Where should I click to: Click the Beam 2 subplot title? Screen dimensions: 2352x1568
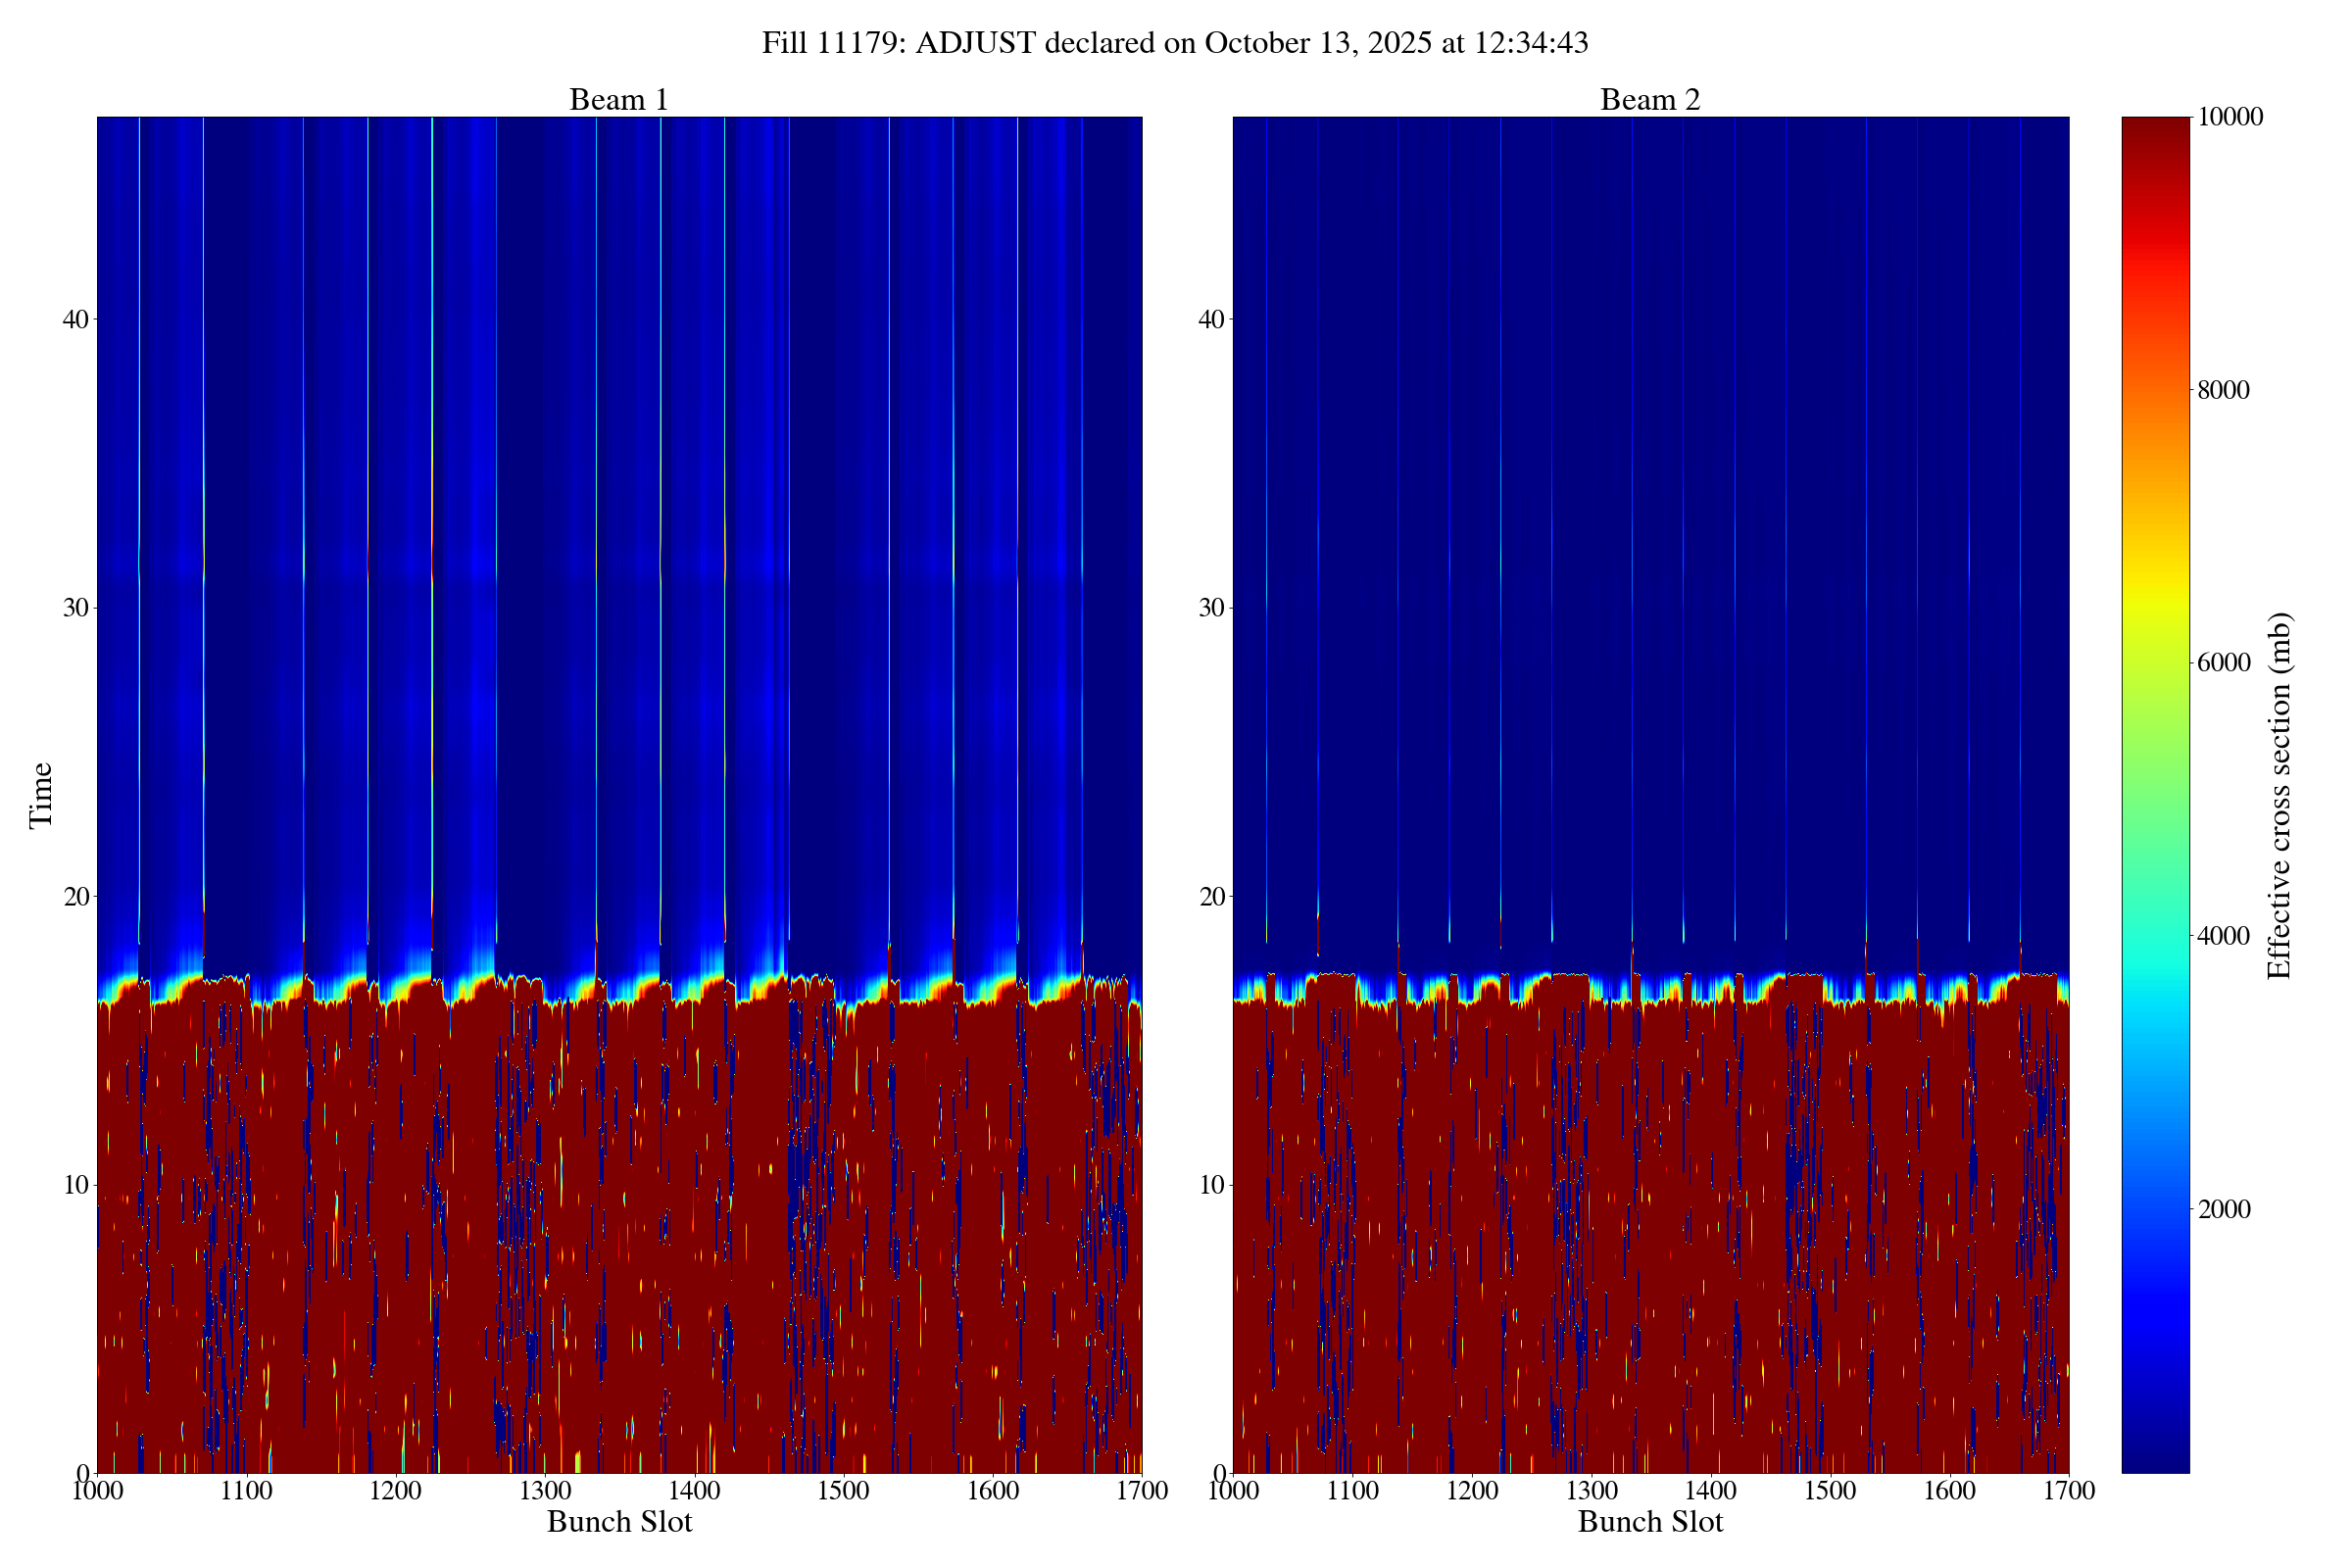click(1650, 100)
